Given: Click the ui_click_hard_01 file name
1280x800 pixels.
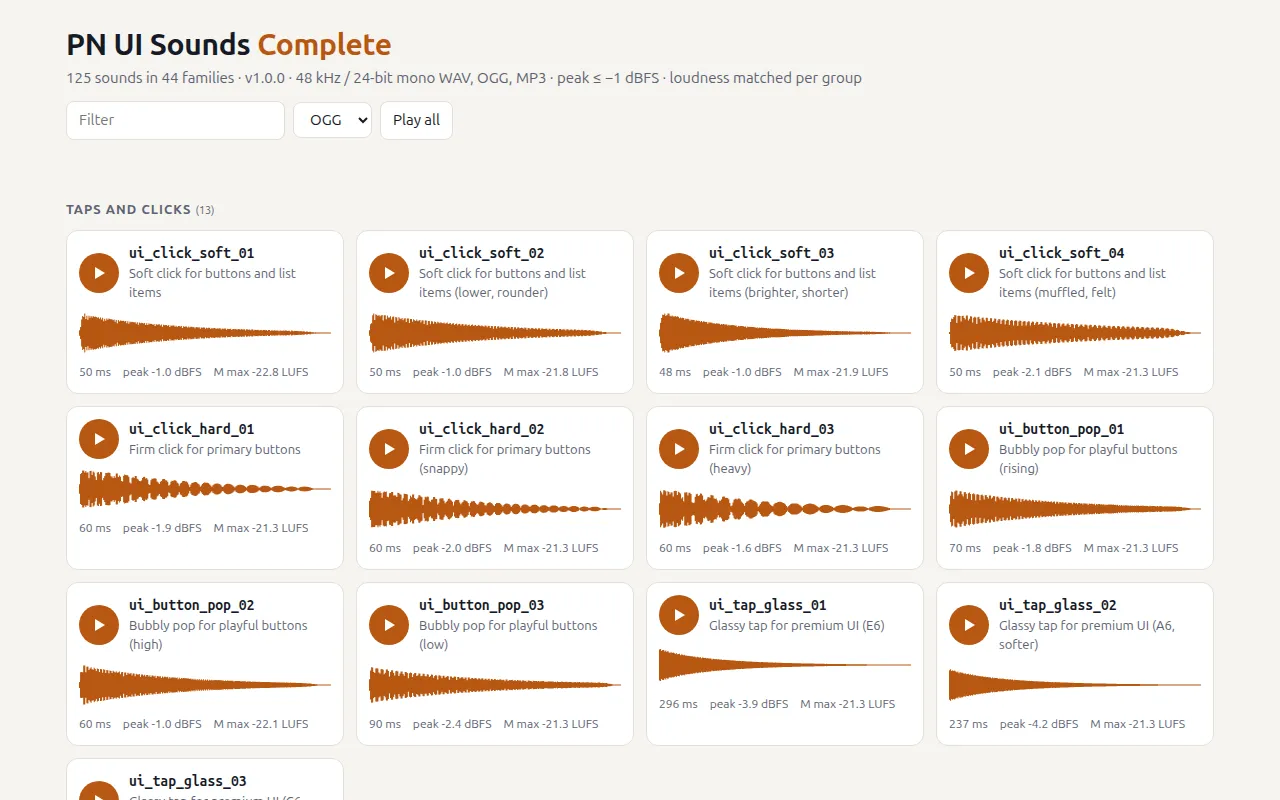Looking at the screenshot, I should [x=192, y=429].
